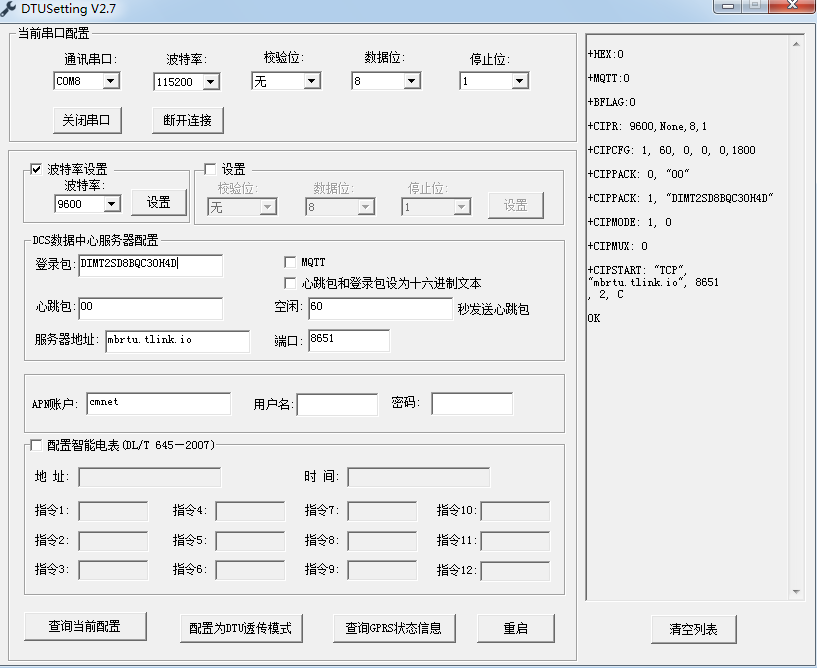Expand the 停止位 dropdown showing 1
Image resolution: width=817 pixels, height=668 pixels.
519,81
